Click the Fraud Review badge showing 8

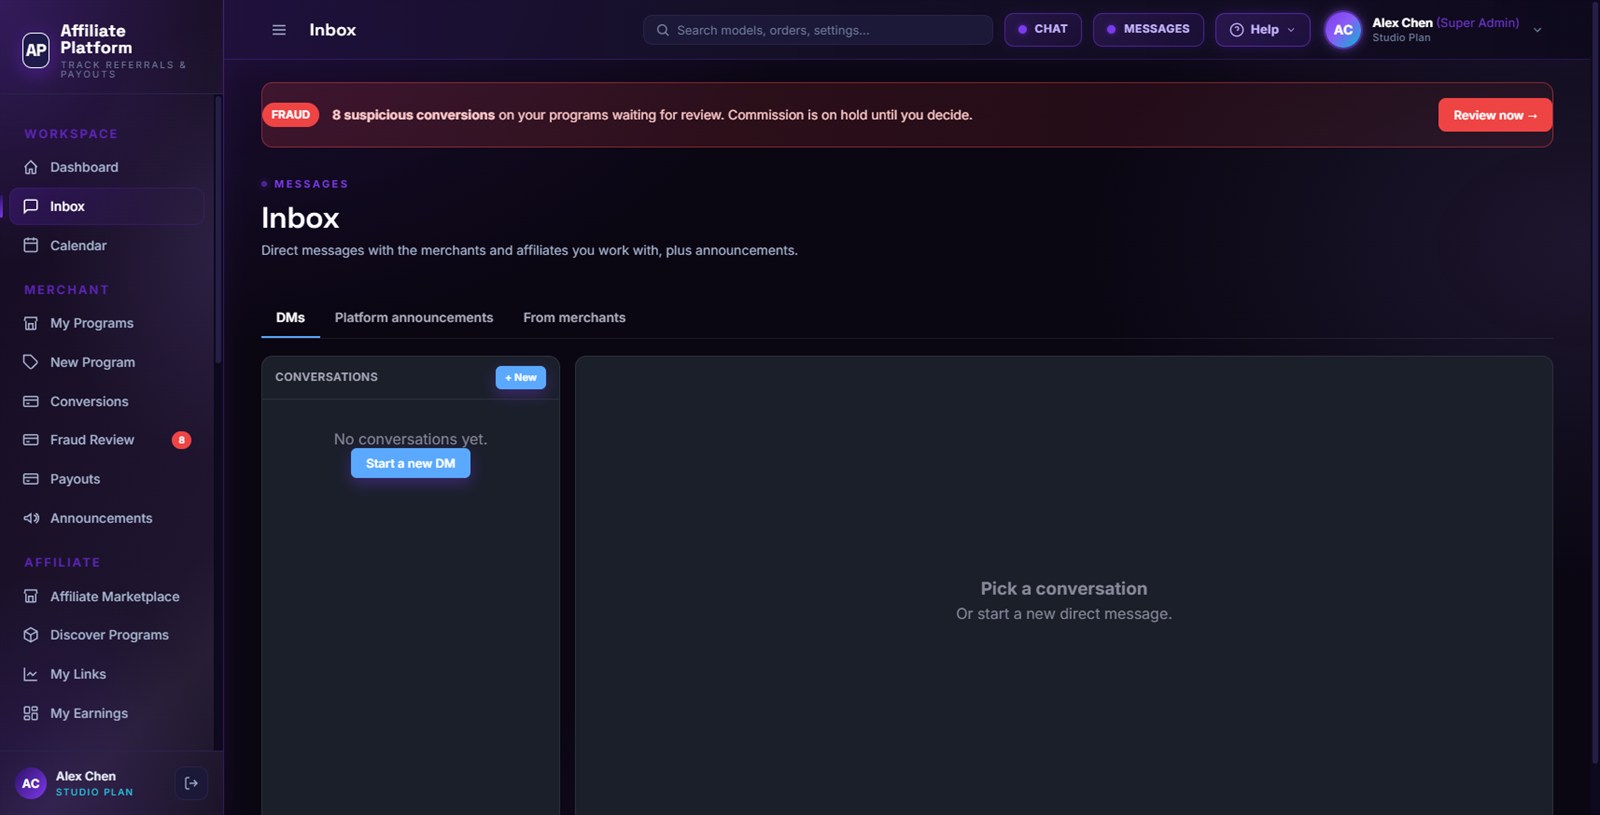pos(181,440)
